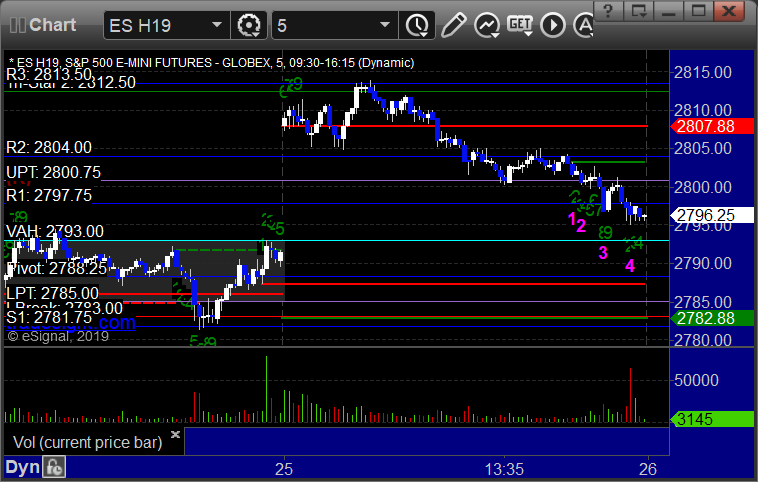Select the drawing pencil tool
This screenshot has width=758, height=482.
(453, 25)
